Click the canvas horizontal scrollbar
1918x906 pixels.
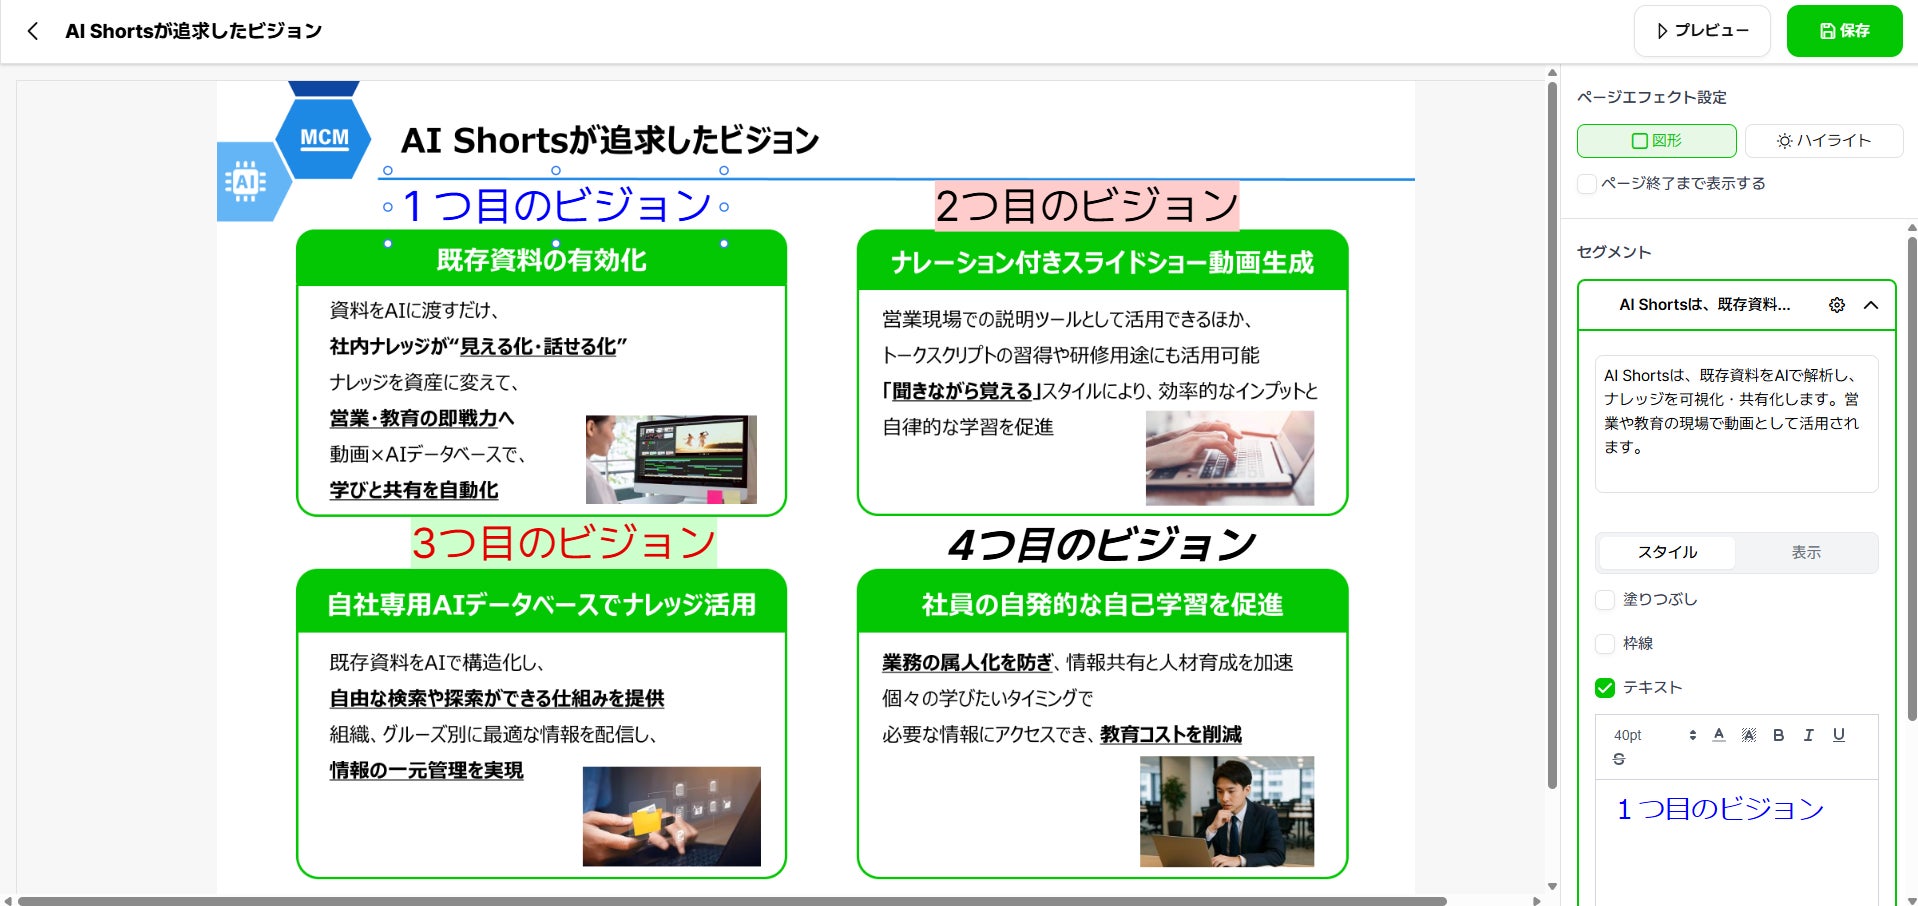click(733, 901)
